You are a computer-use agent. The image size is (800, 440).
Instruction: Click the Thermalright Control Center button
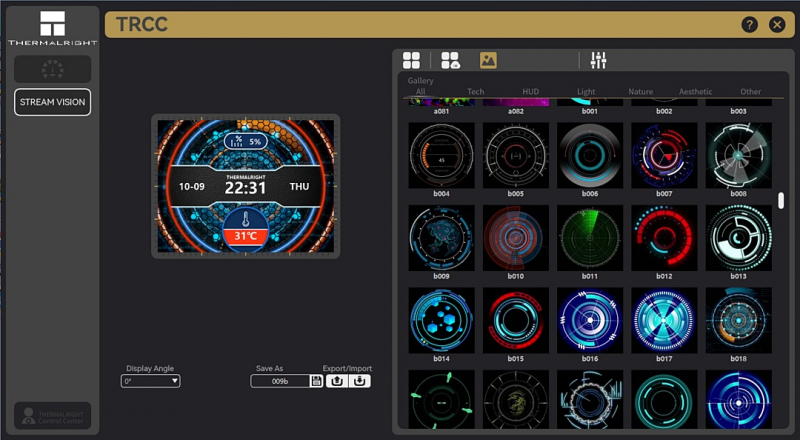pyautogui.click(x=52, y=416)
